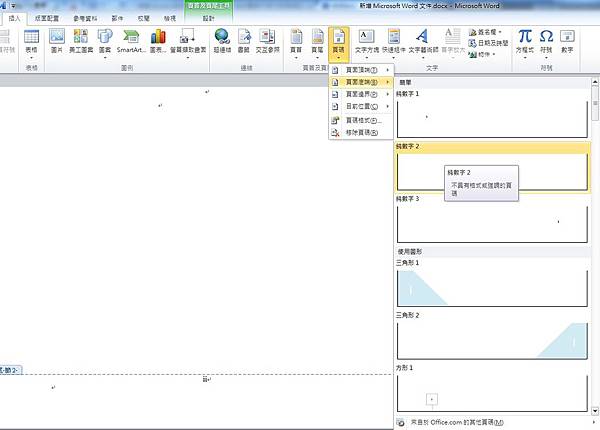This screenshot has width=600, height=430.
Task: Open the Footer (頁尾) gallery
Action: (x=317, y=43)
